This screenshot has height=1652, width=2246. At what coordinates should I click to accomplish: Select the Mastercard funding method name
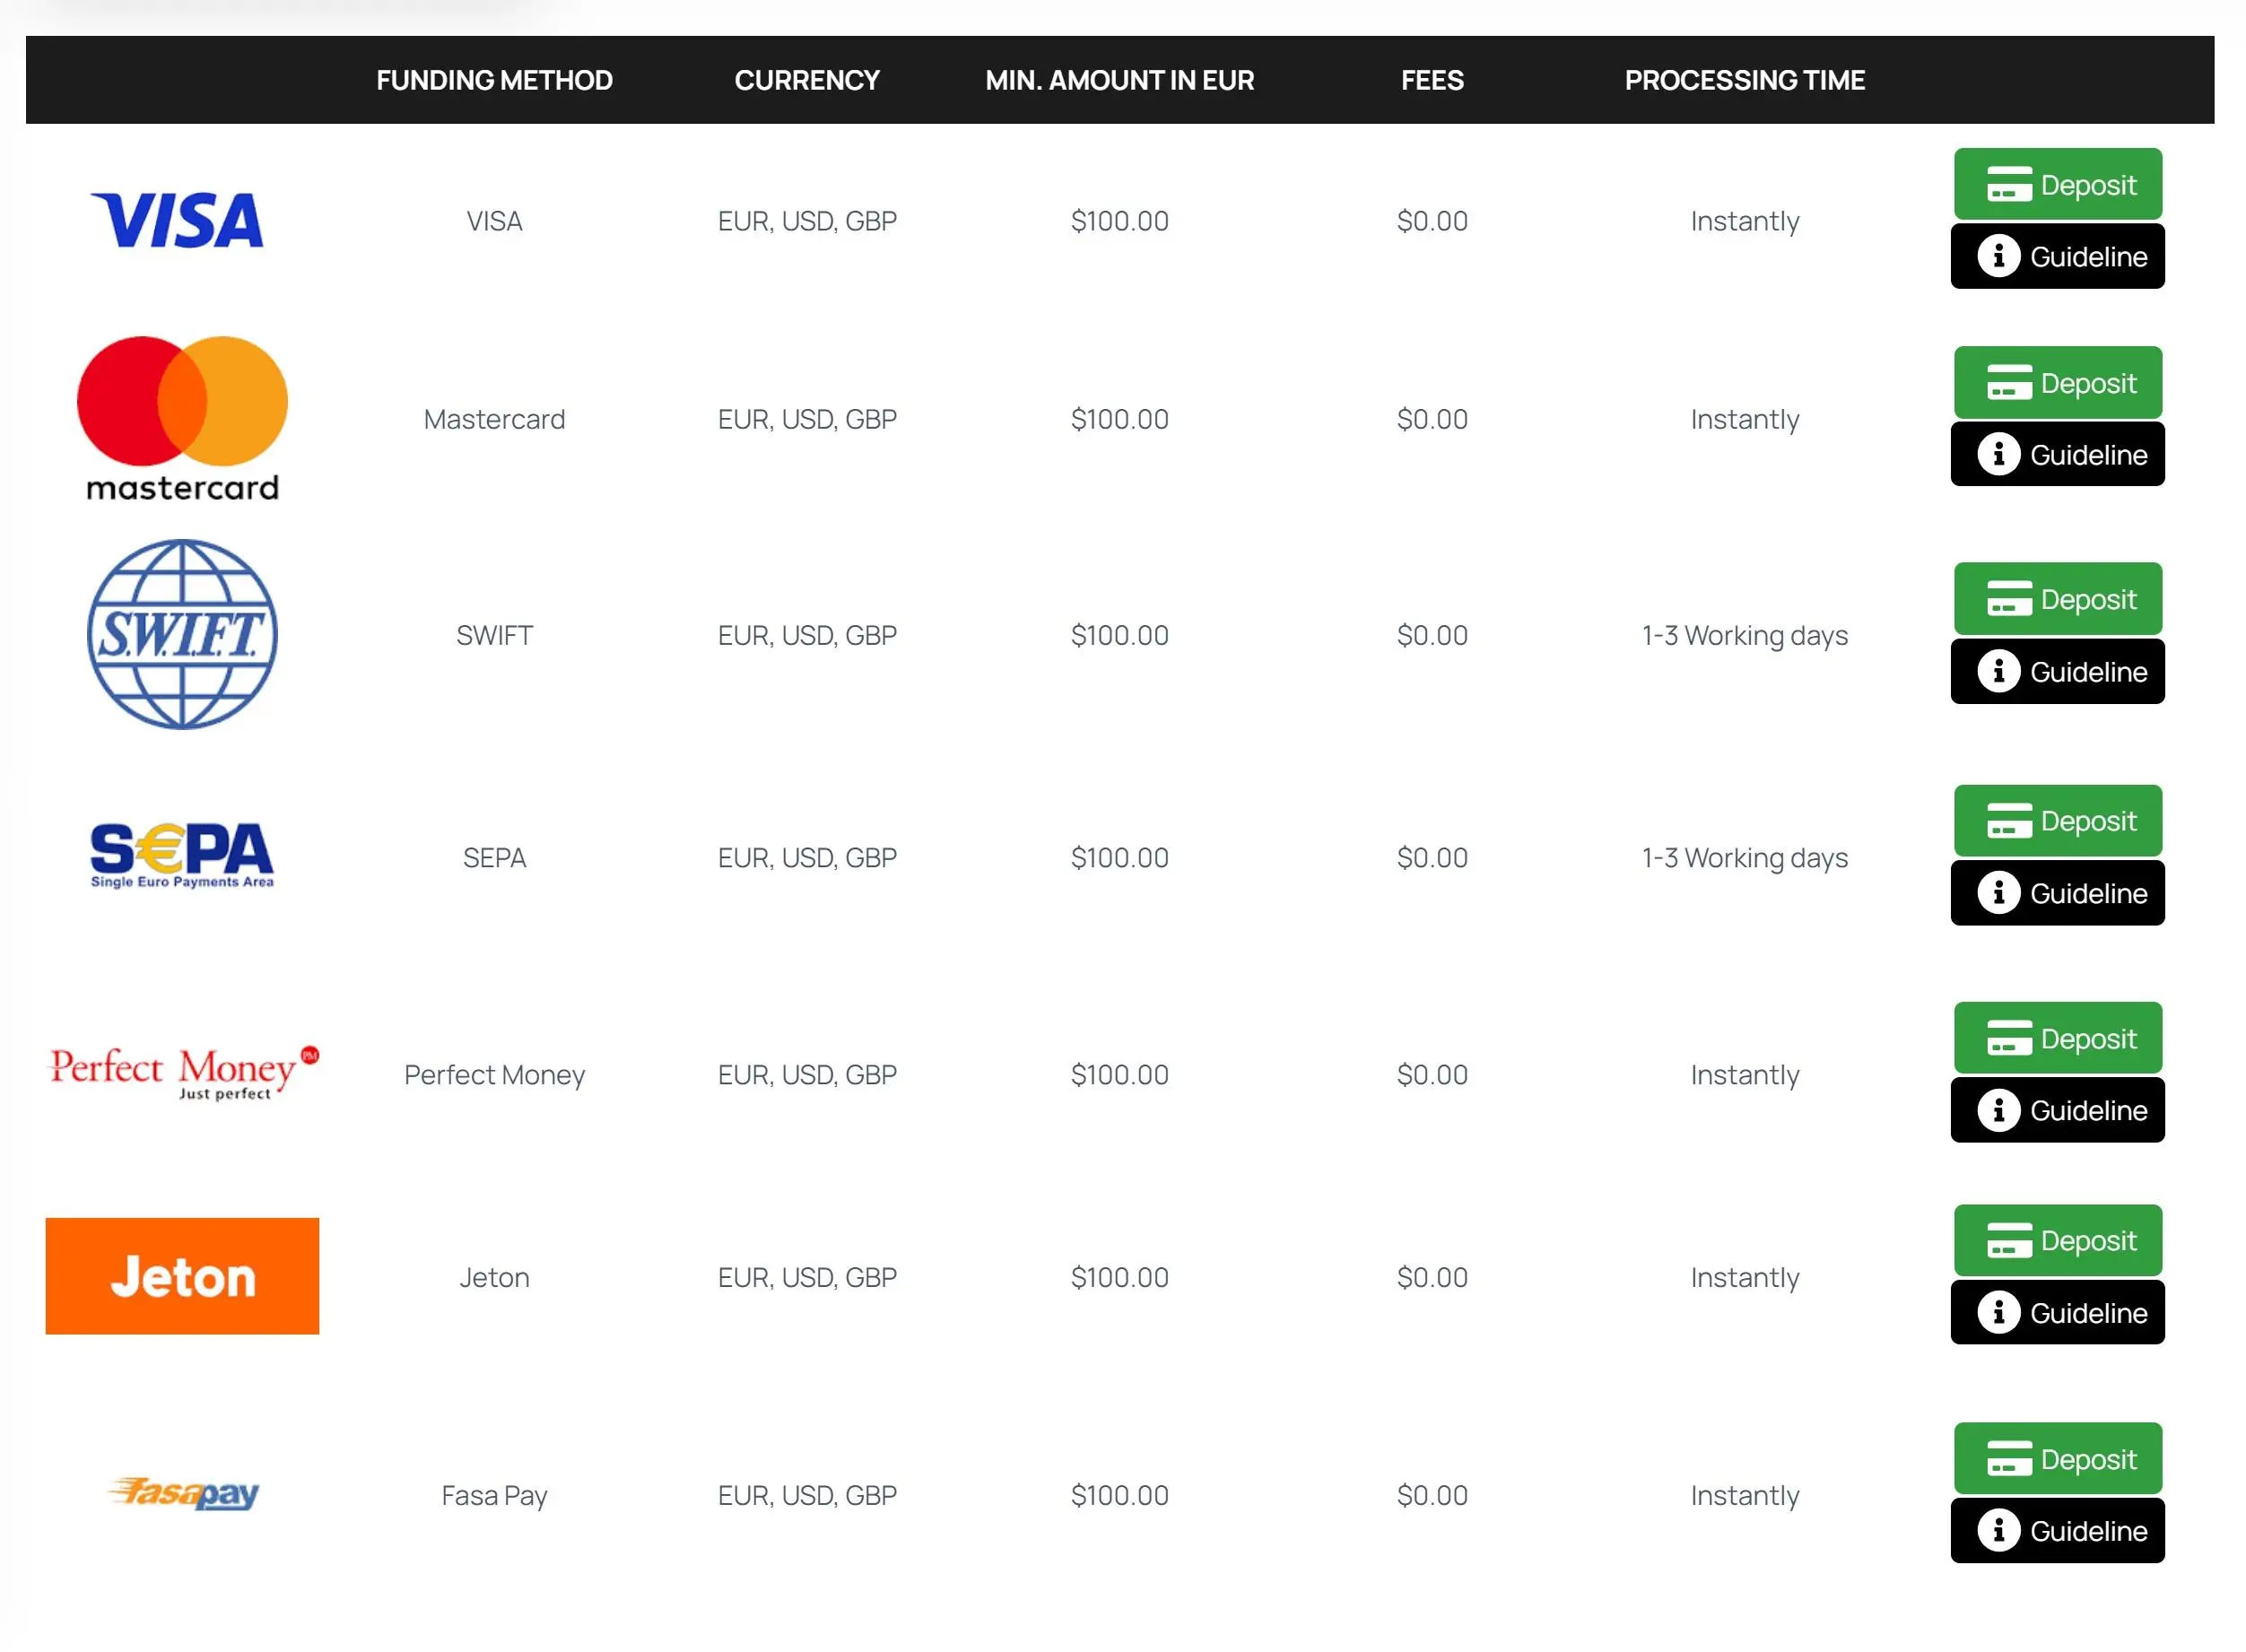[x=494, y=419]
